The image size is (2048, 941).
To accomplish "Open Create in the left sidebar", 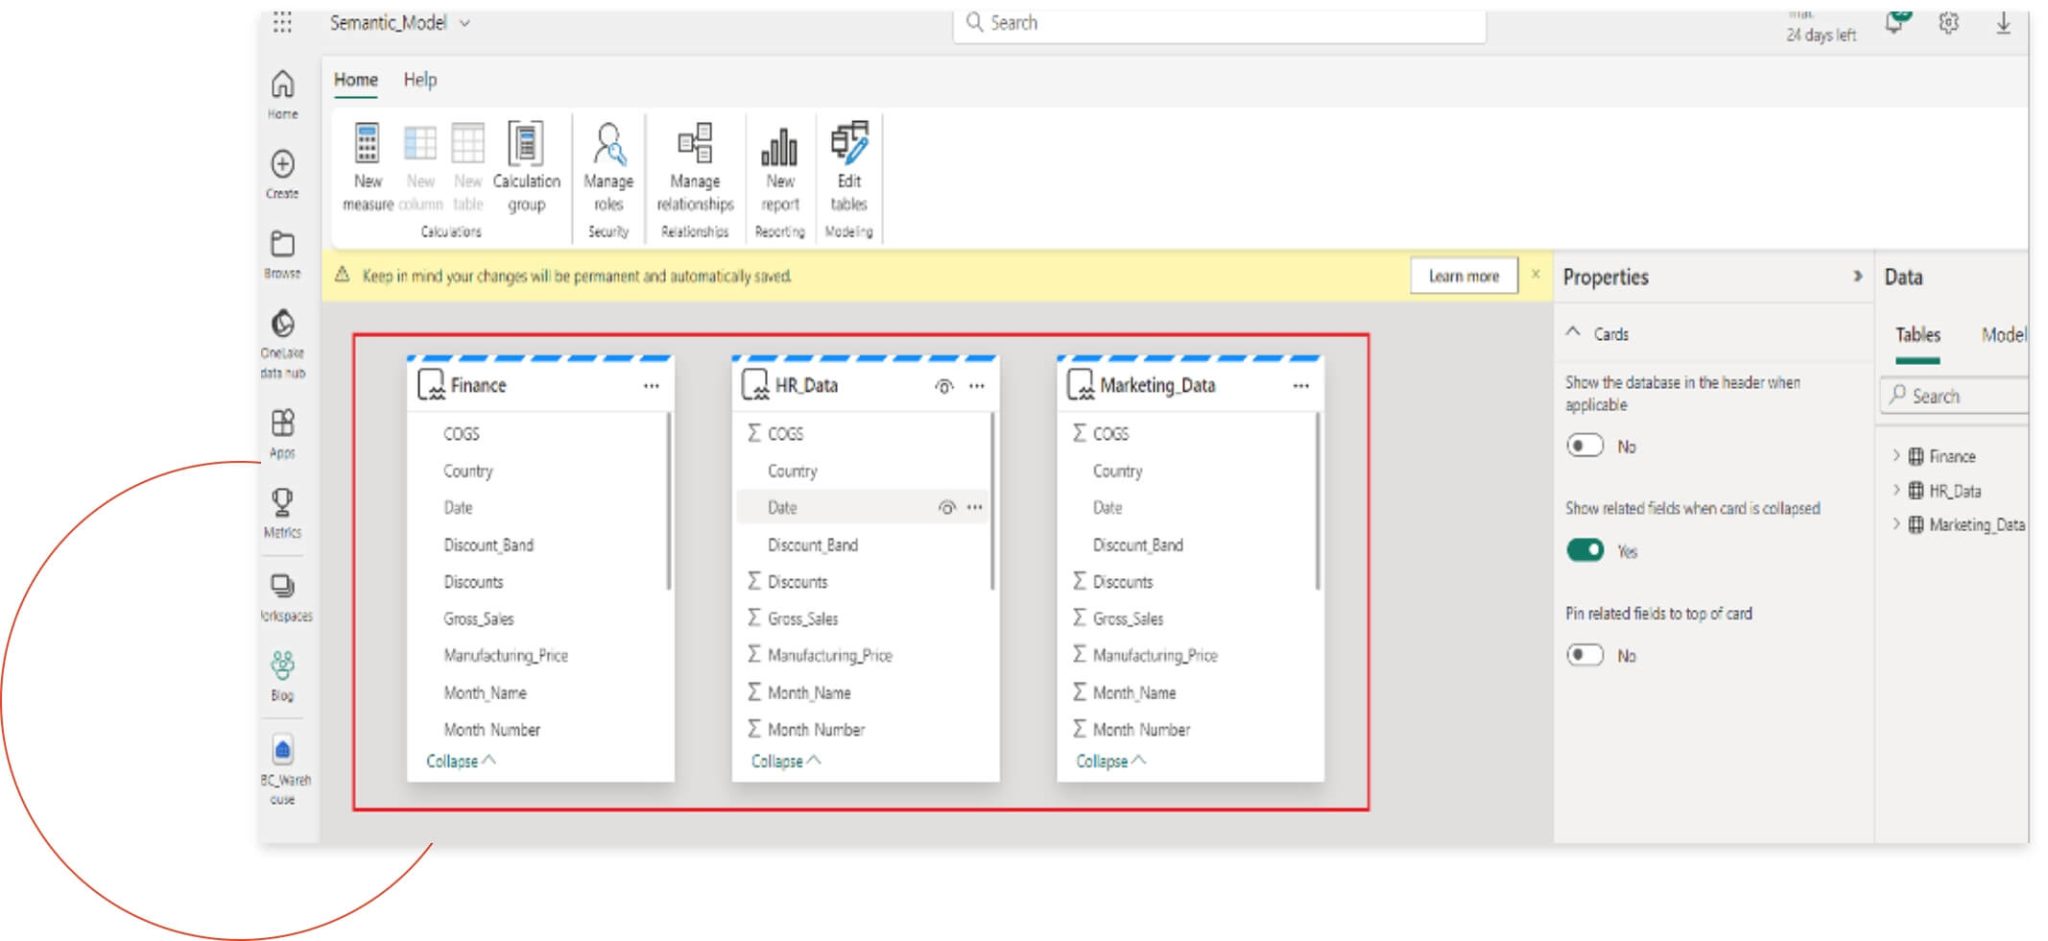I will (283, 175).
